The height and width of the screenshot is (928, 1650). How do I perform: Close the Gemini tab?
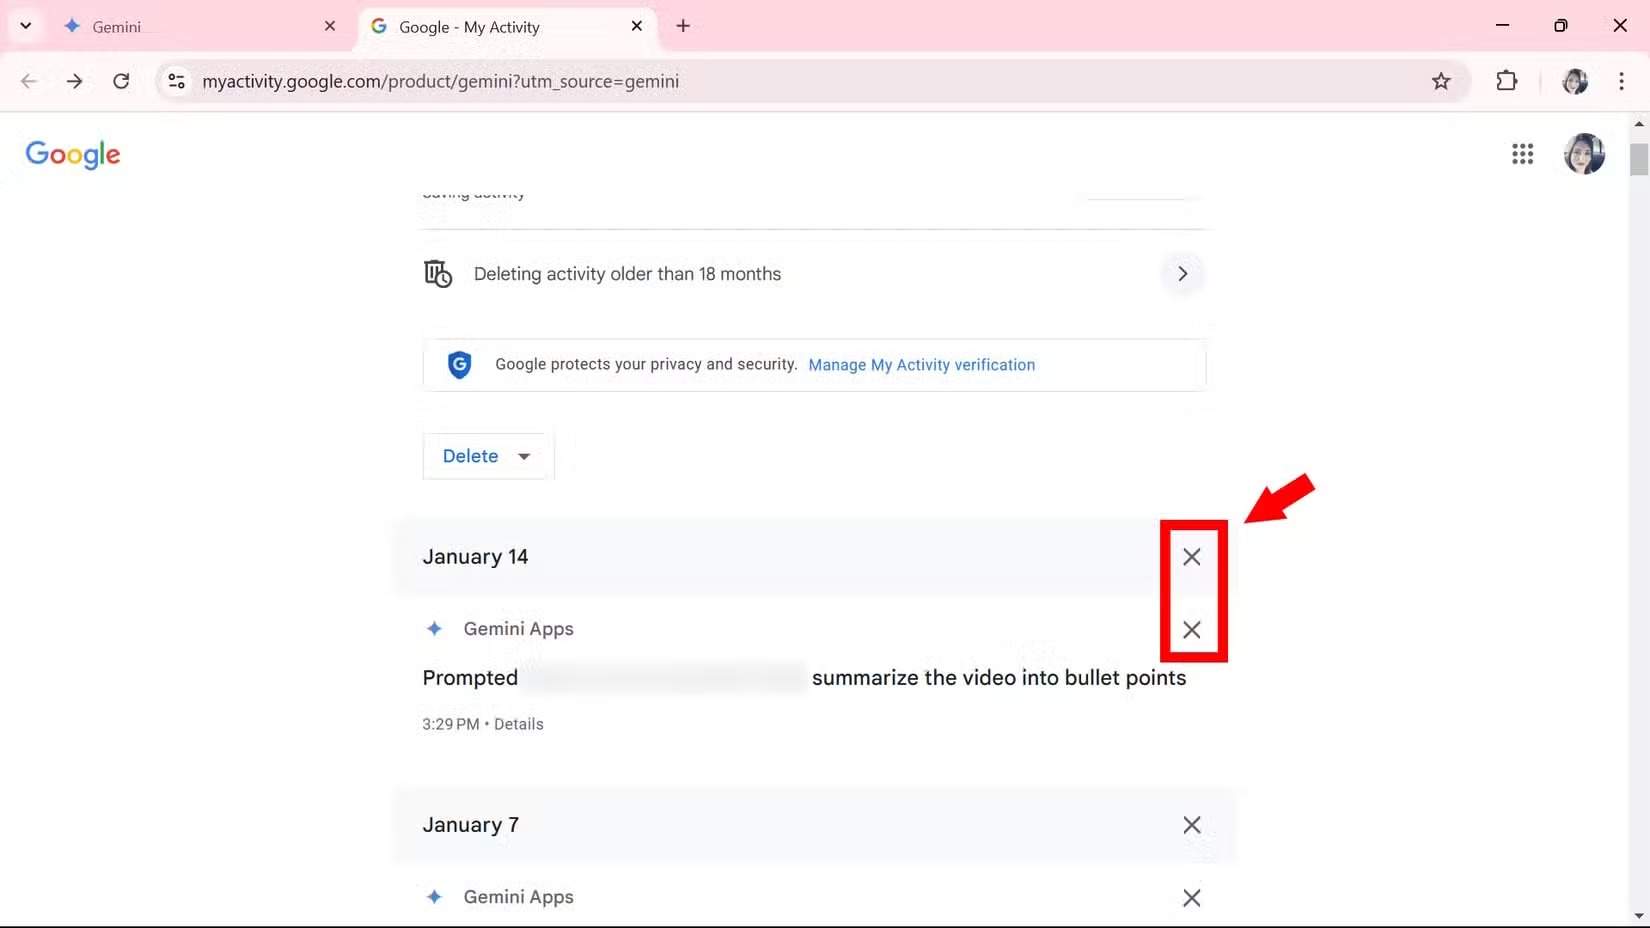point(330,26)
